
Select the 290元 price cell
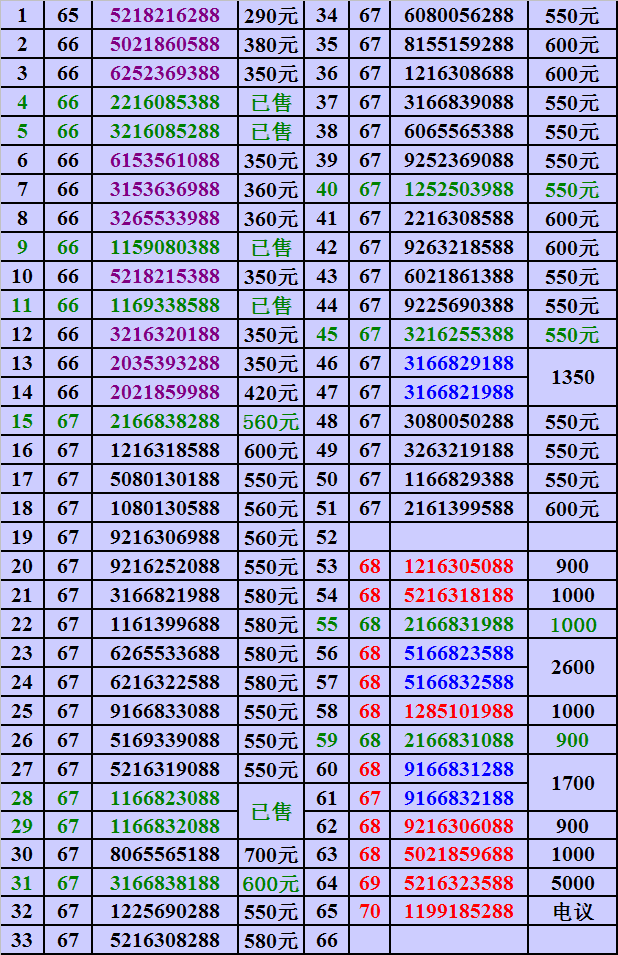click(x=271, y=15)
